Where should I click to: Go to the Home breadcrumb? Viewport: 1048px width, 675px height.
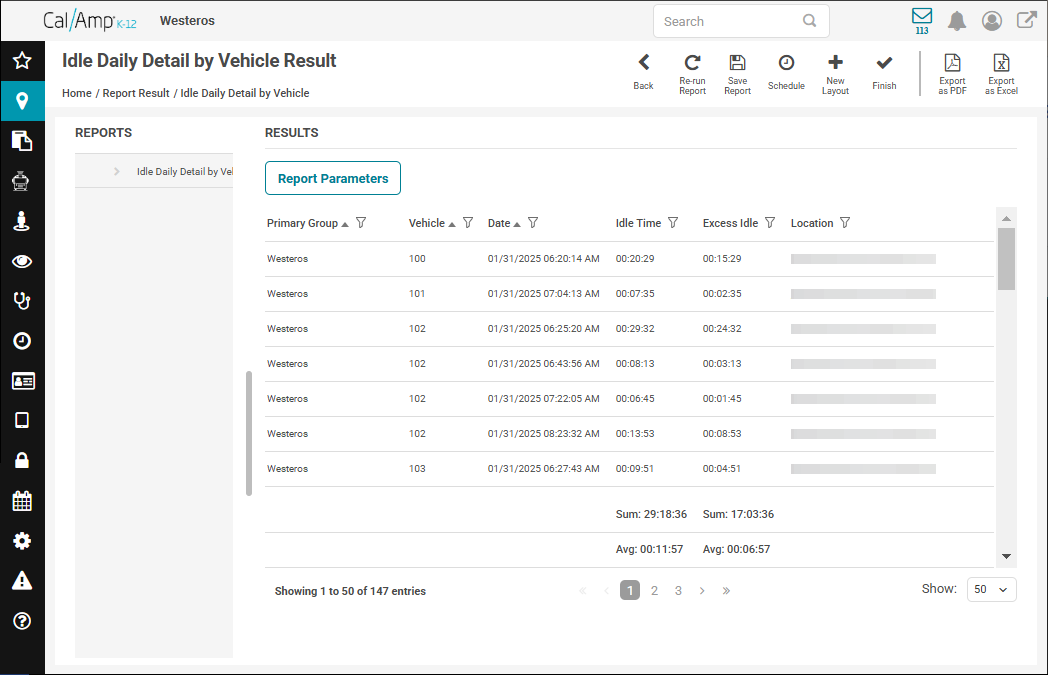(x=77, y=93)
